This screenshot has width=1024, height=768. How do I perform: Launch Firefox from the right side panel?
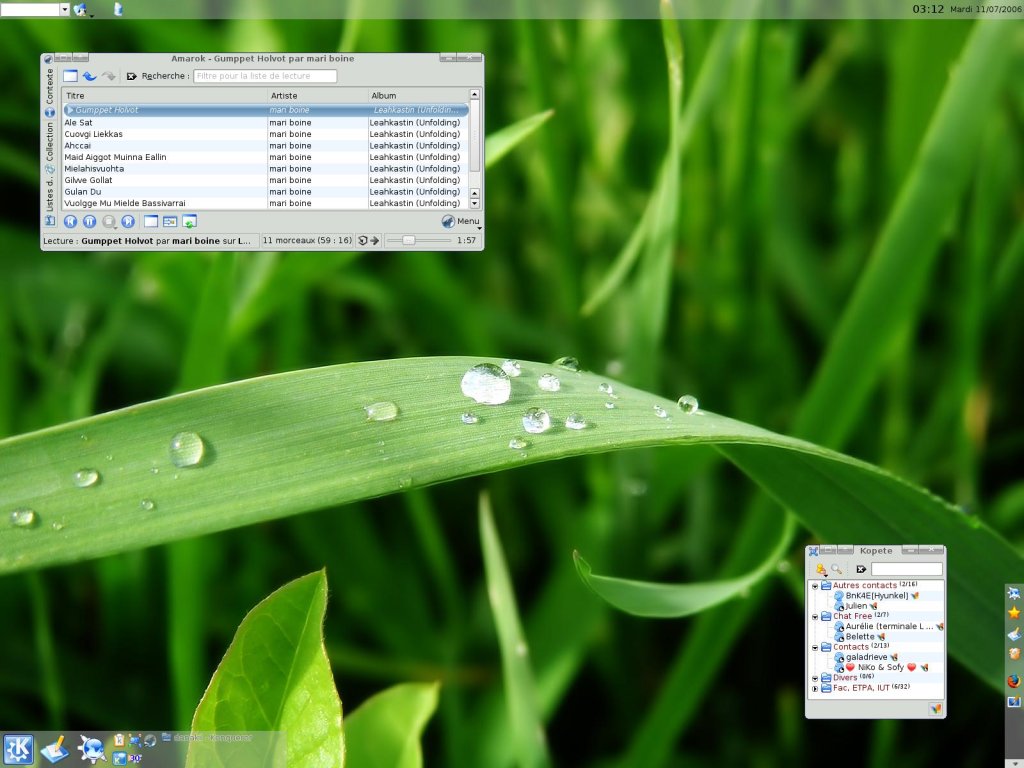pyautogui.click(x=1014, y=681)
